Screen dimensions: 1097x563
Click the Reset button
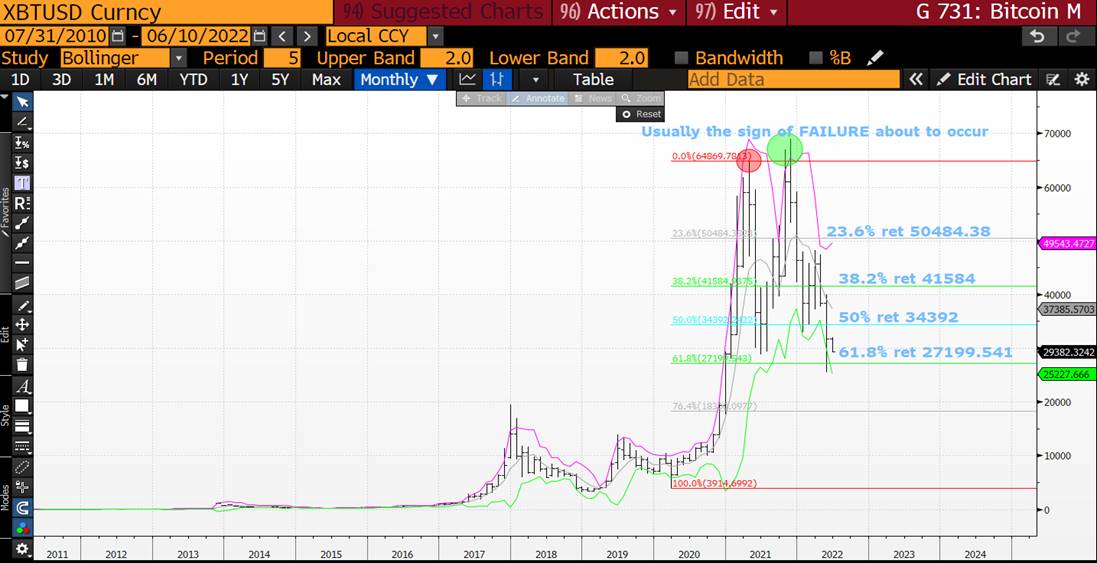tap(640, 113)
